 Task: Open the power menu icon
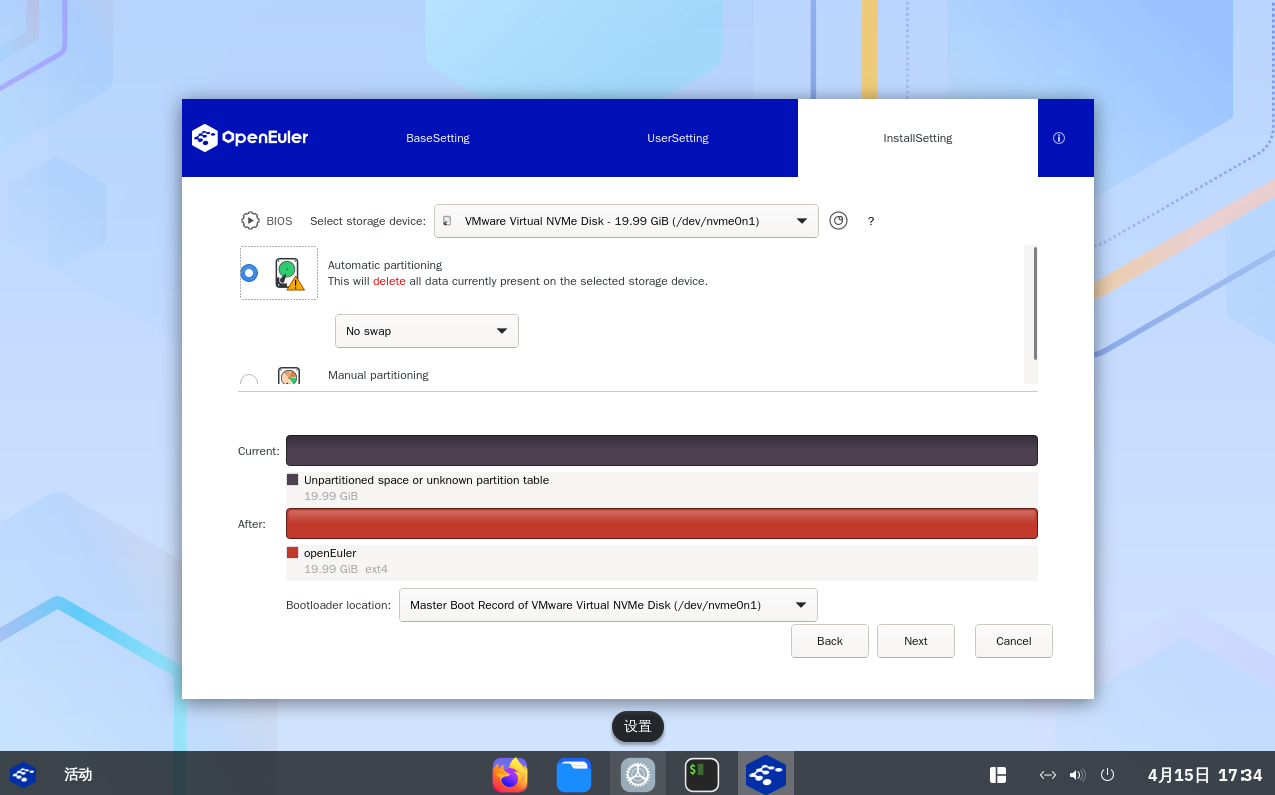point(1107,775)
